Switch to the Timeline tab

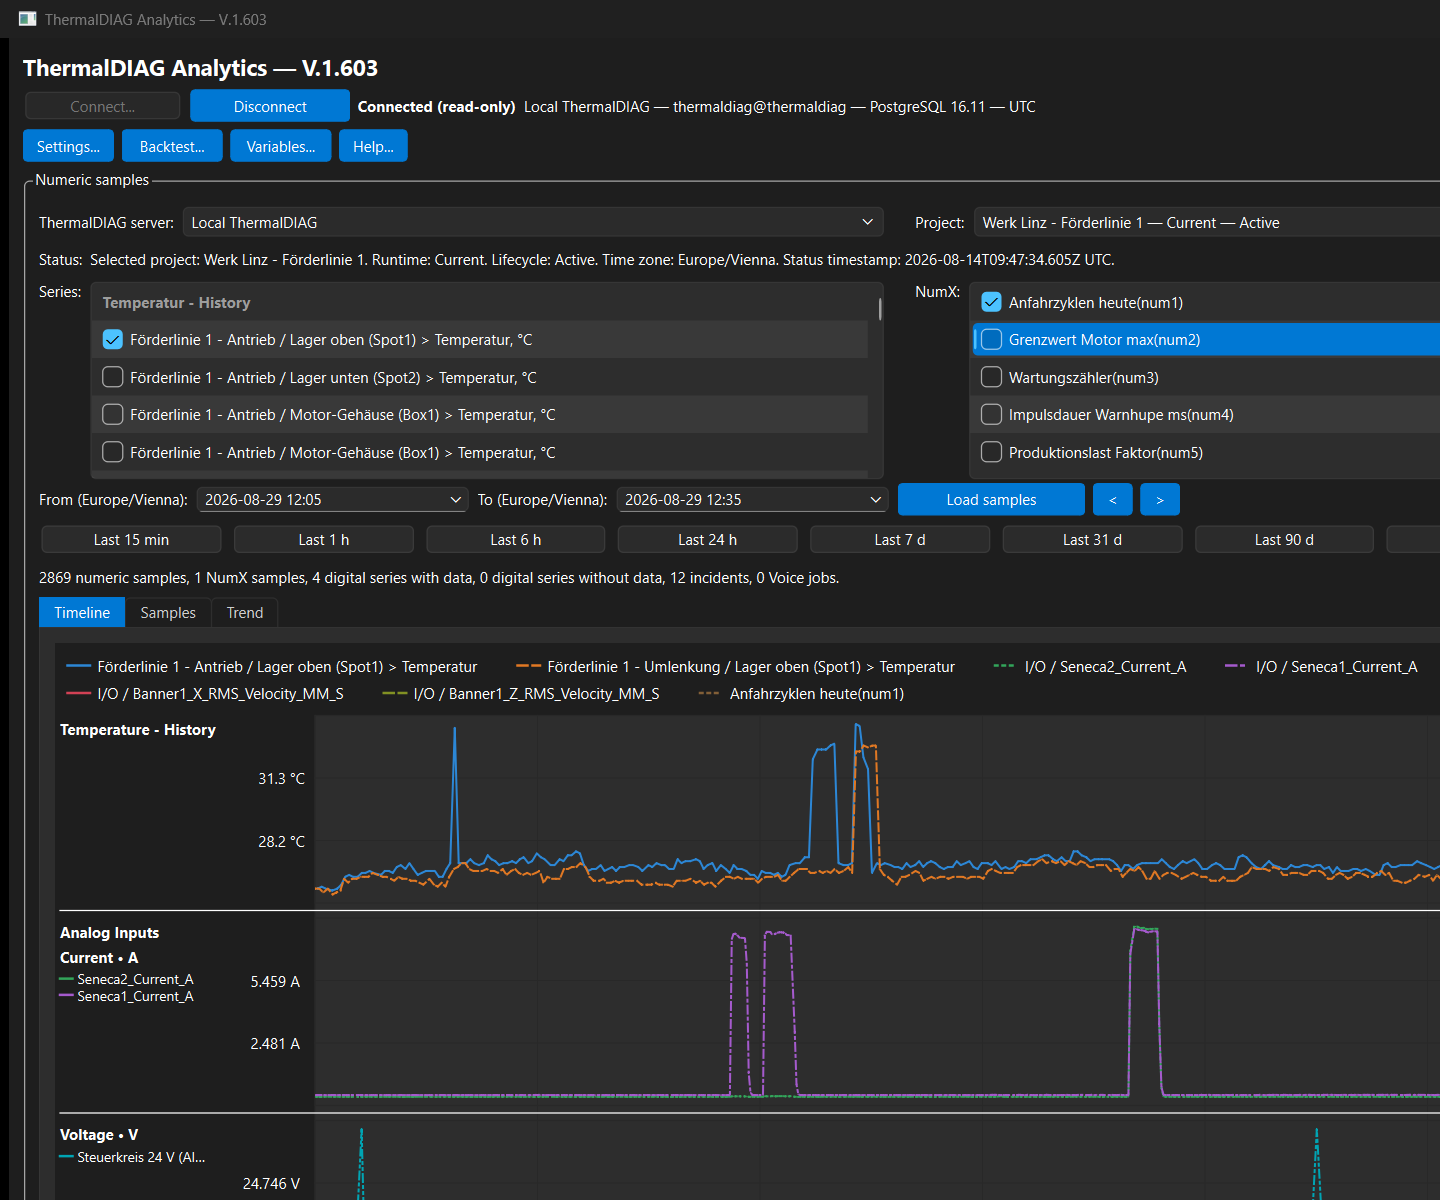click(82, 612)
